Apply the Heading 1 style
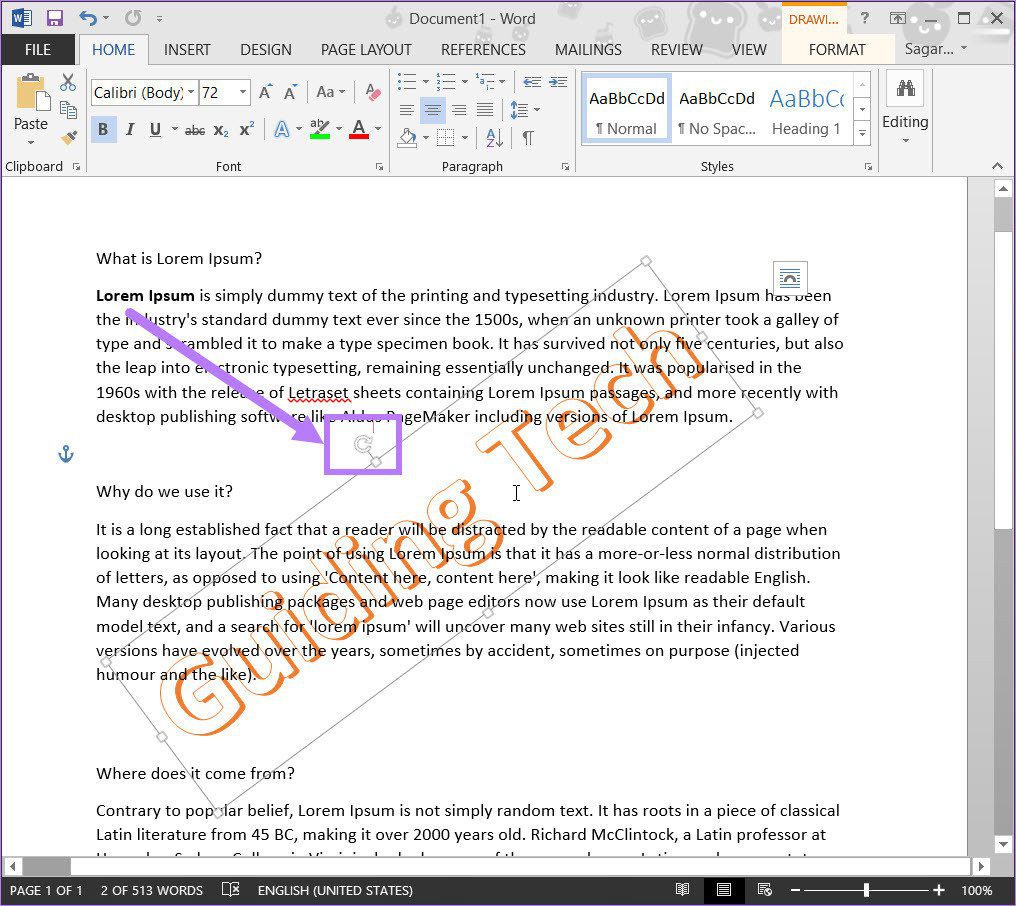 806,110
